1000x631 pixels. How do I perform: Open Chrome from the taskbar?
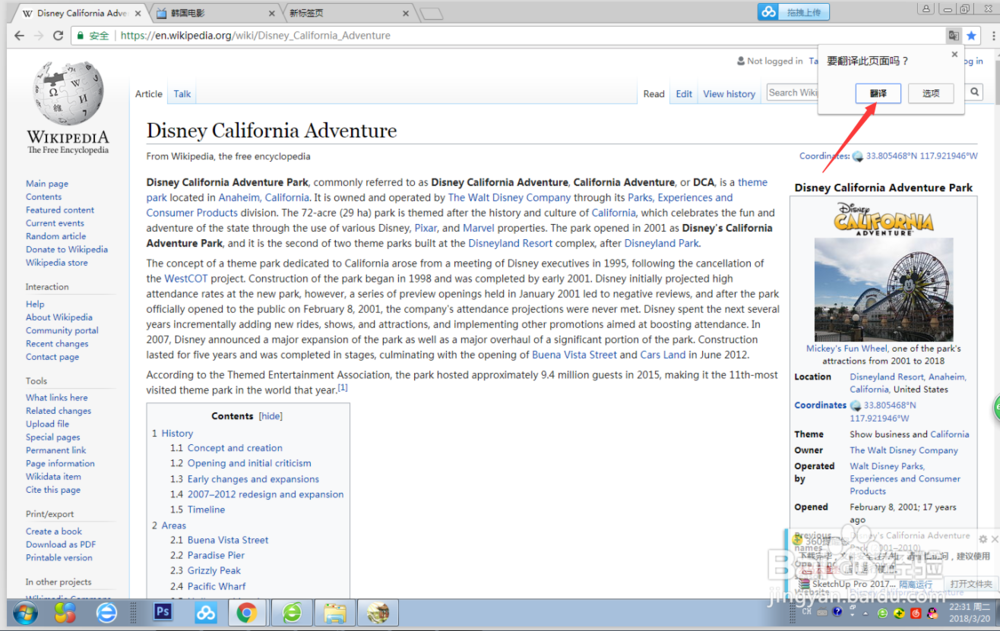247,613
